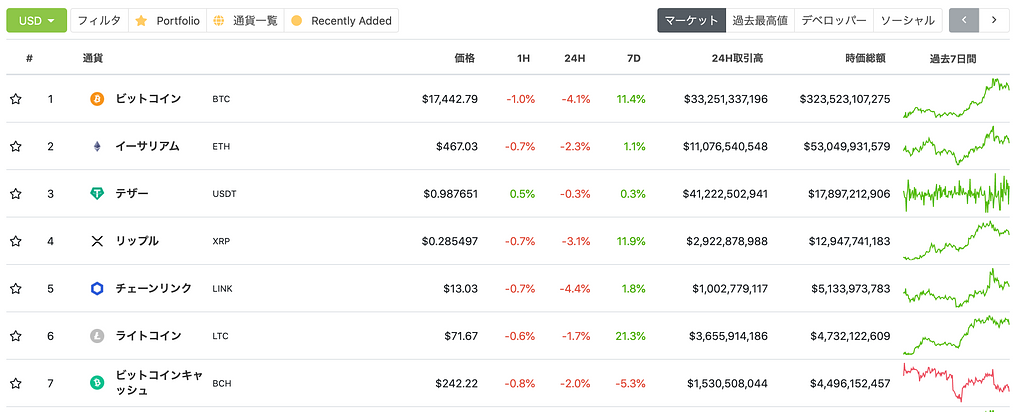Viewport: 1024px width, 412px height.
Task: Click the Ripple XRP logo icon
Action: pos(97,241)
